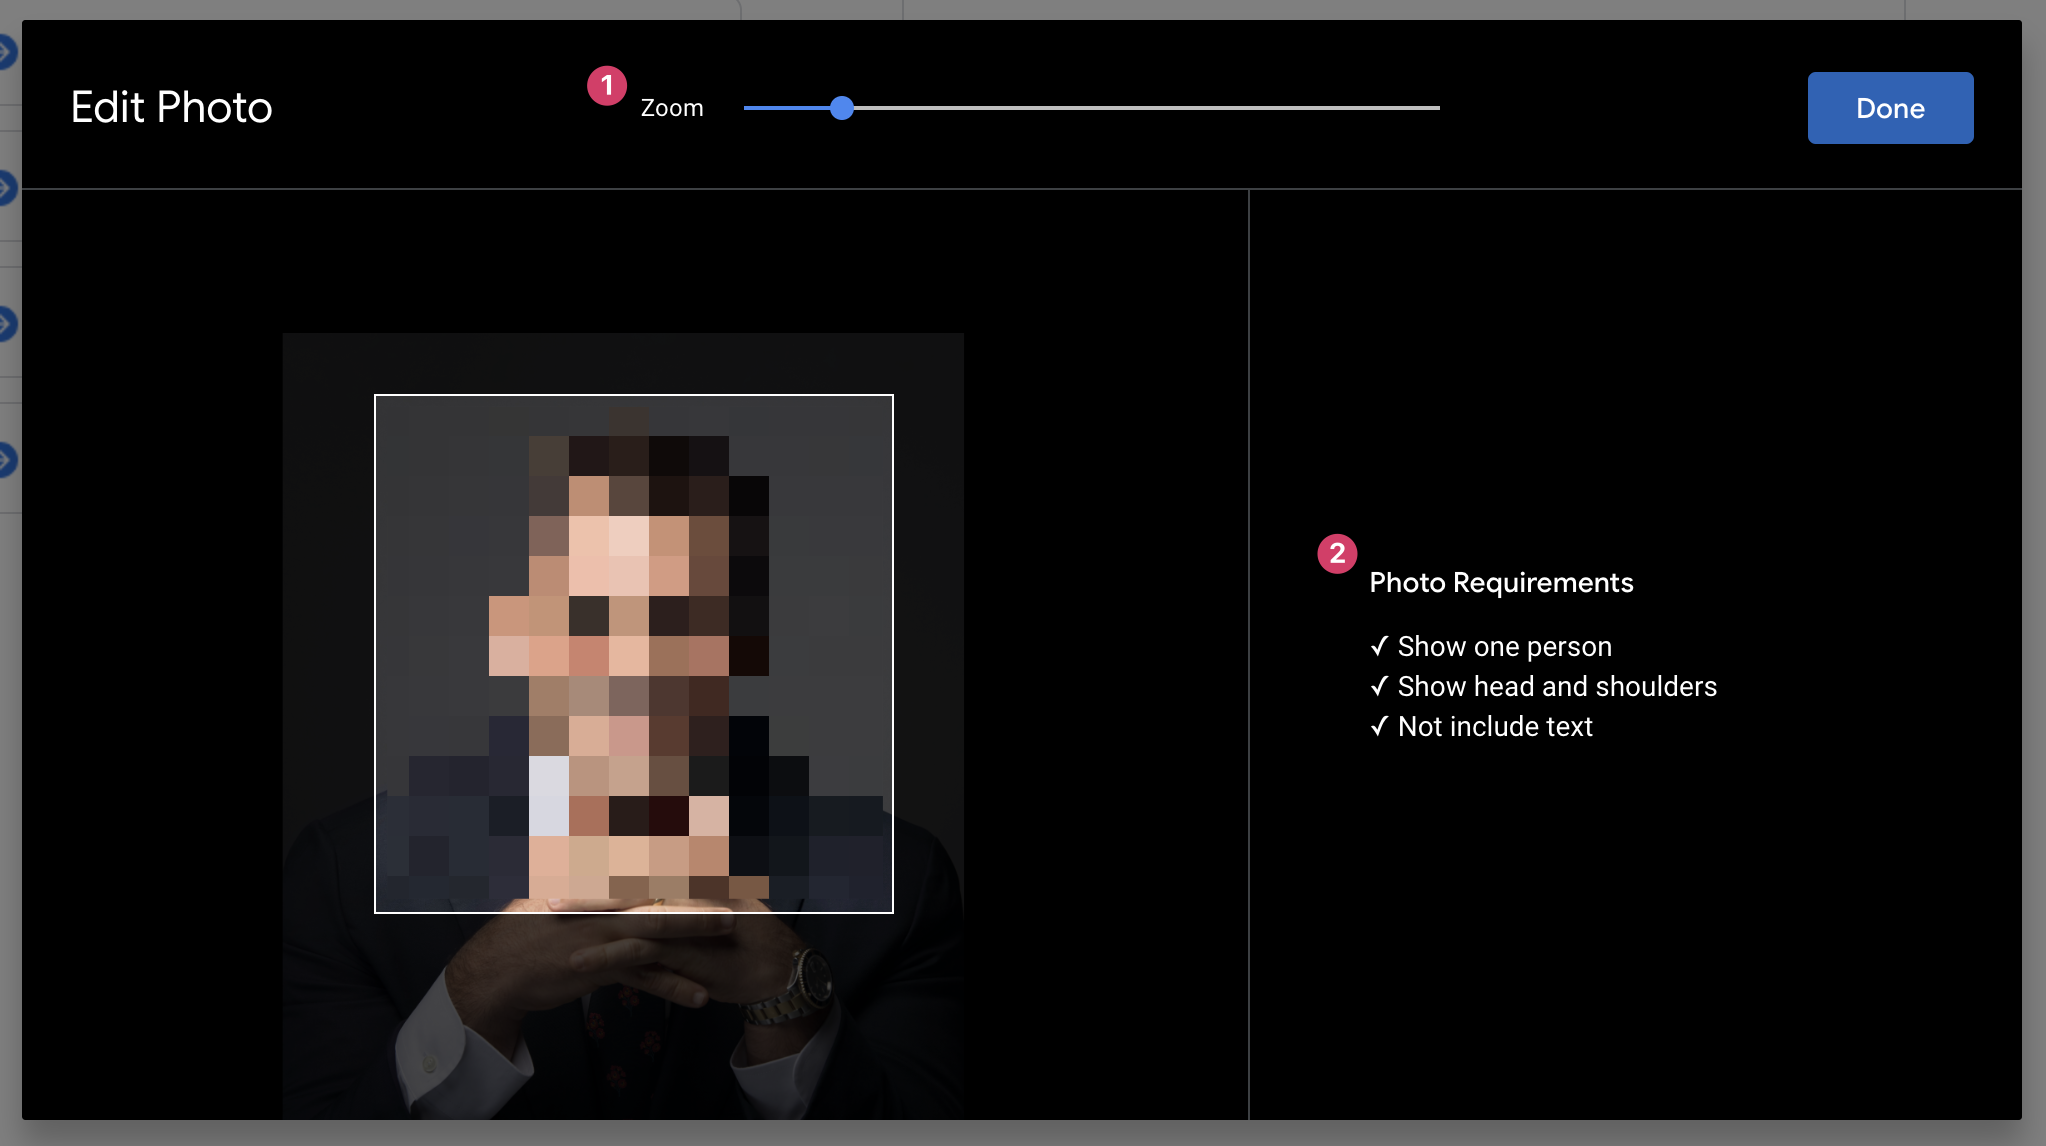Click the wristwatch in the photo

(810, 978)
